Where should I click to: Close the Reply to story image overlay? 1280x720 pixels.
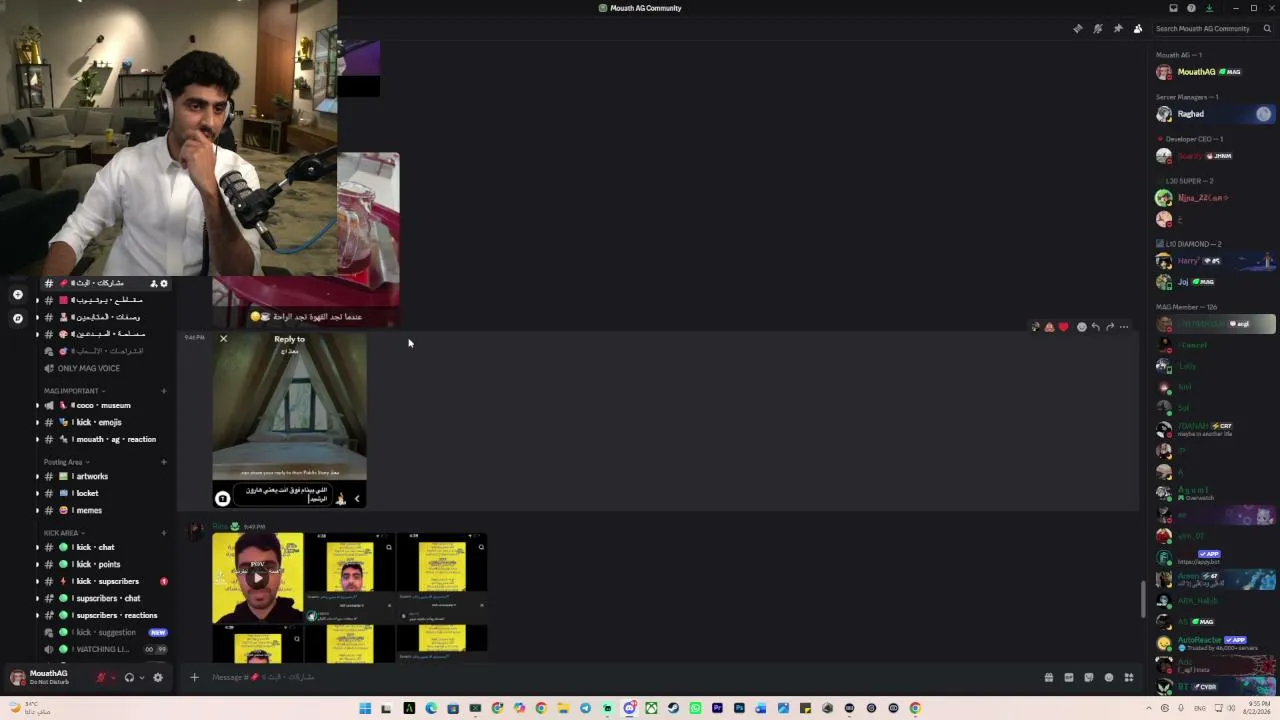point(223,339)
